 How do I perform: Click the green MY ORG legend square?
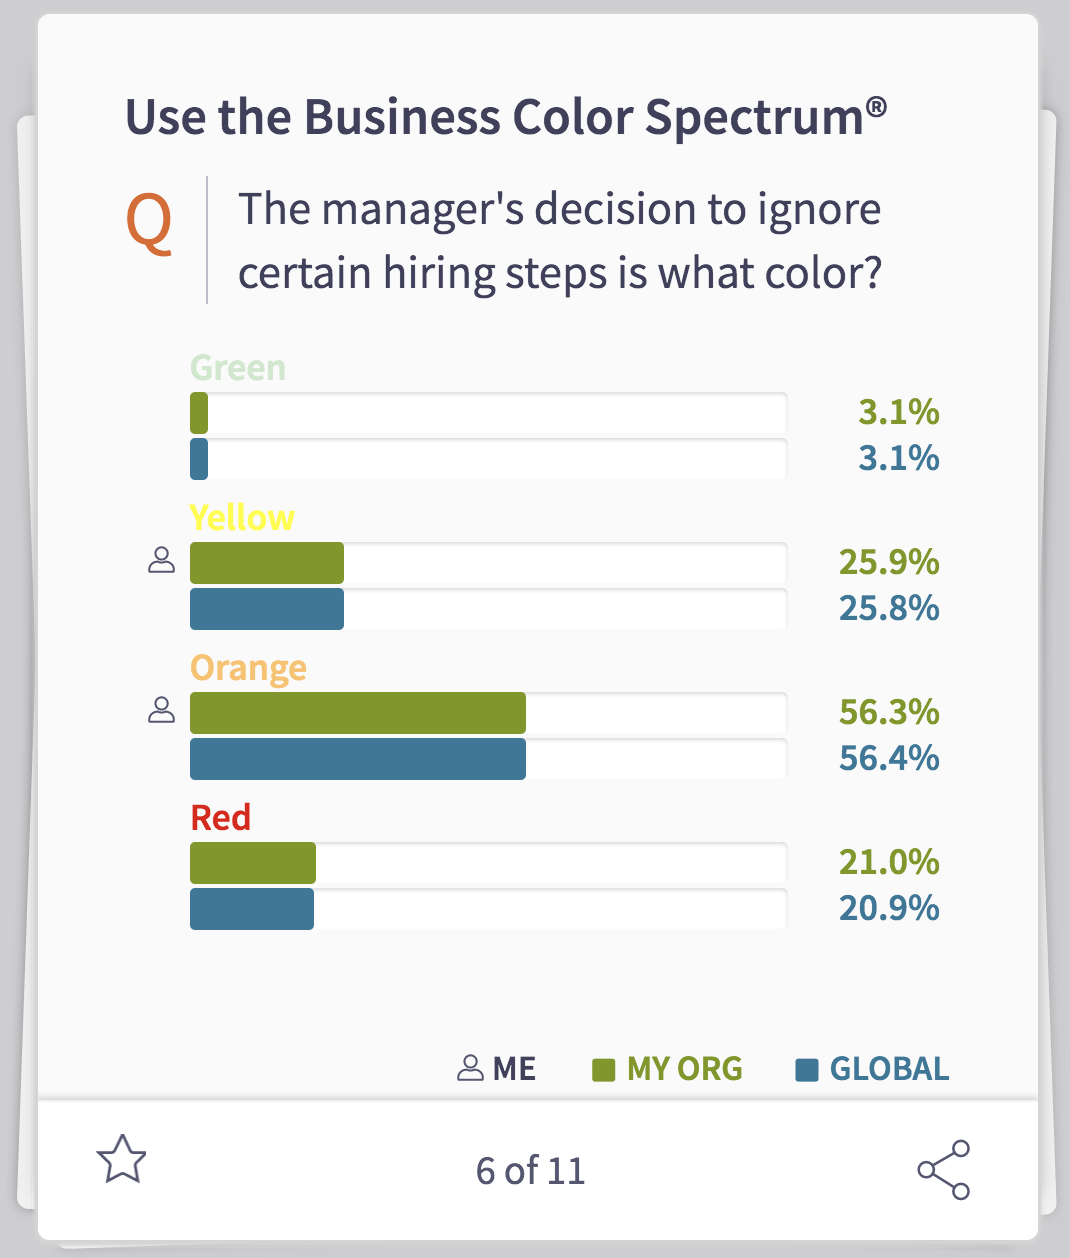(x=605, y=1068)
